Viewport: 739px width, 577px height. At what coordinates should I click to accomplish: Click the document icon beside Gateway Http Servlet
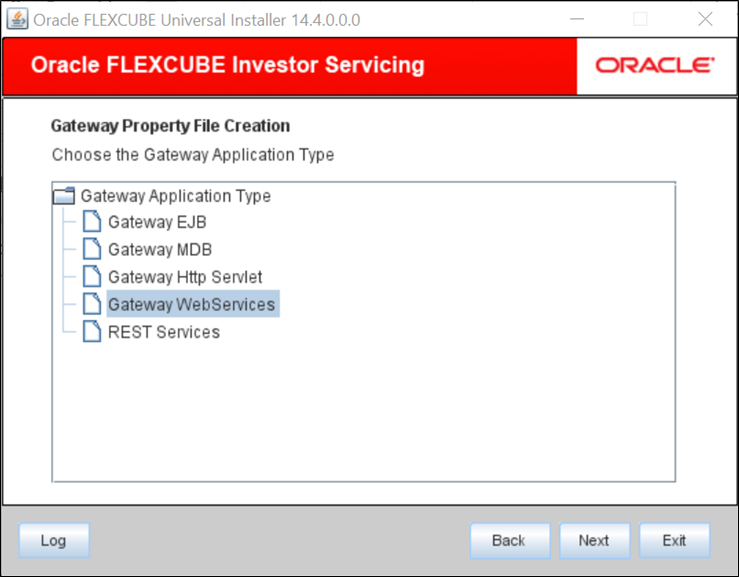[92, 276]
